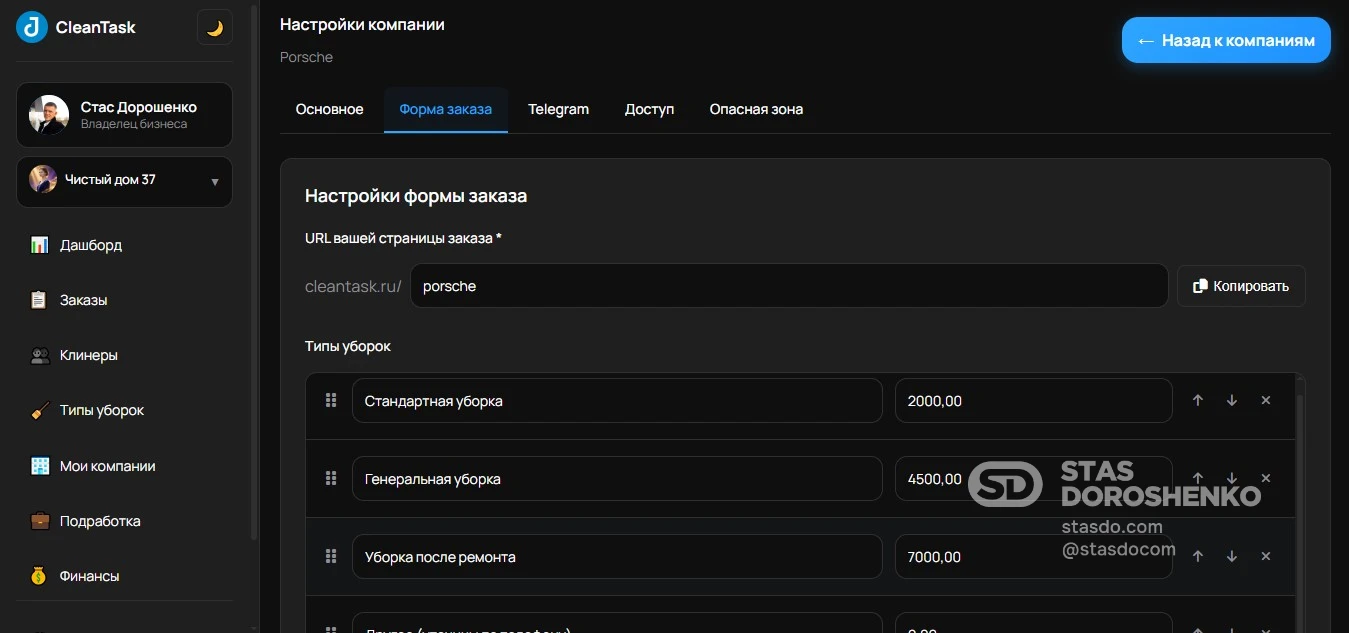Click the Назад к компаниям button
Image resolution: width=1349 pixels, height=633 pixels.
coord(1225,40)
